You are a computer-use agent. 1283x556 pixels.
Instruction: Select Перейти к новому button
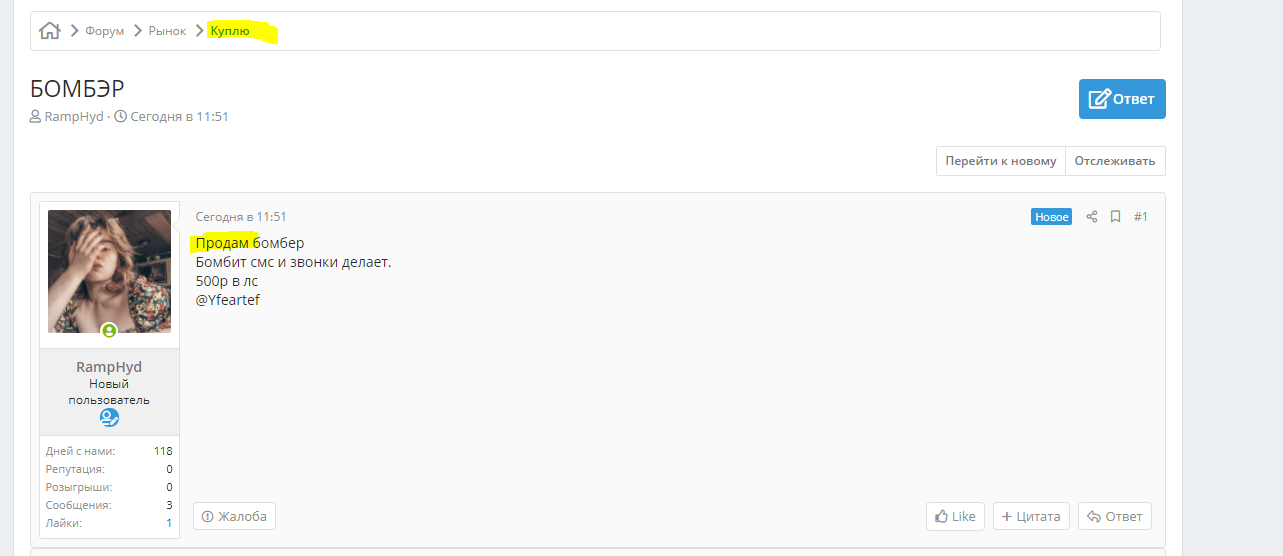[x=1001, y=161]
